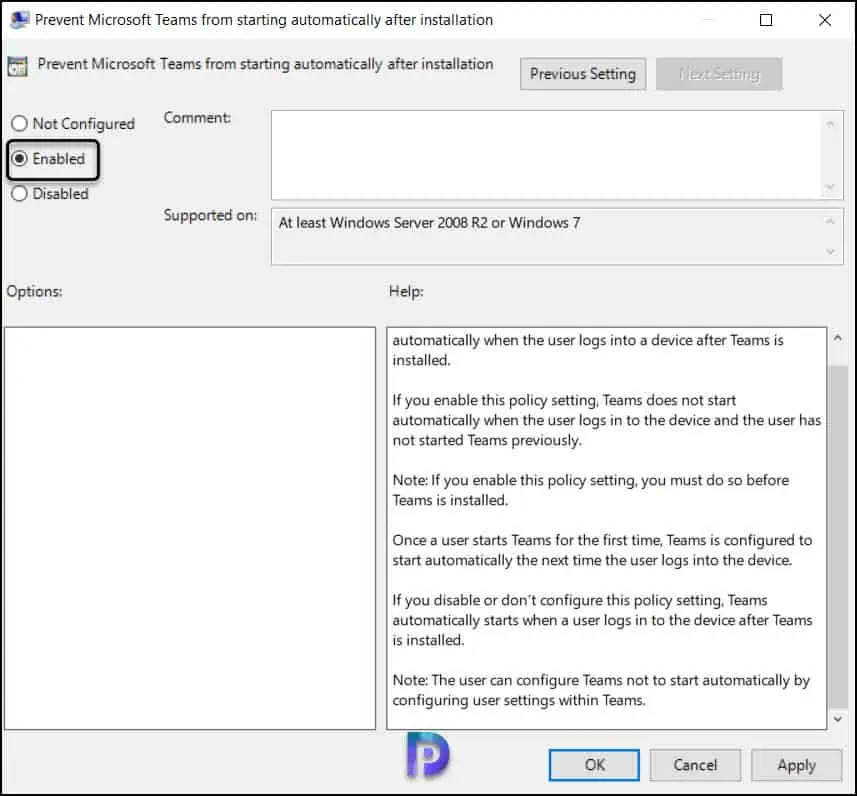The width and height of the screenshot is (857, 796).
Task: Select the Enabled radio button
Action: click(20, 159)
